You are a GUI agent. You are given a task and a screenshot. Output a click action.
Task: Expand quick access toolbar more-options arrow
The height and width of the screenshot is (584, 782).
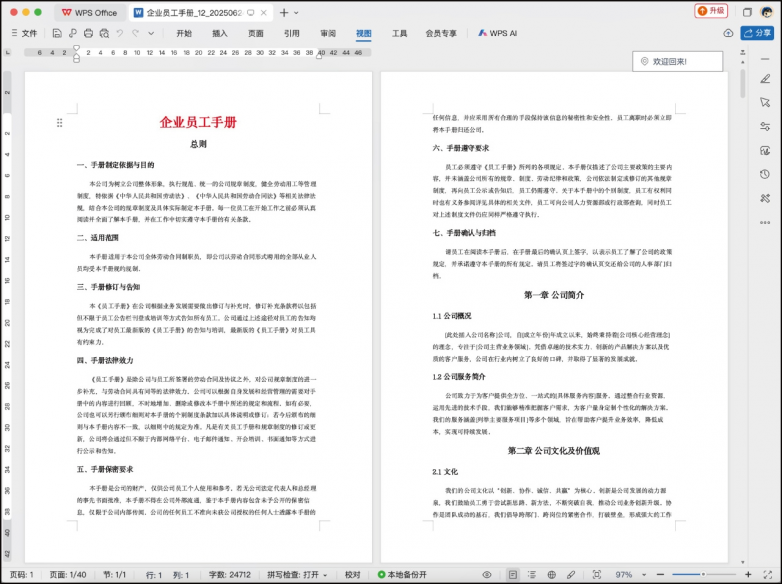(153, 33)
